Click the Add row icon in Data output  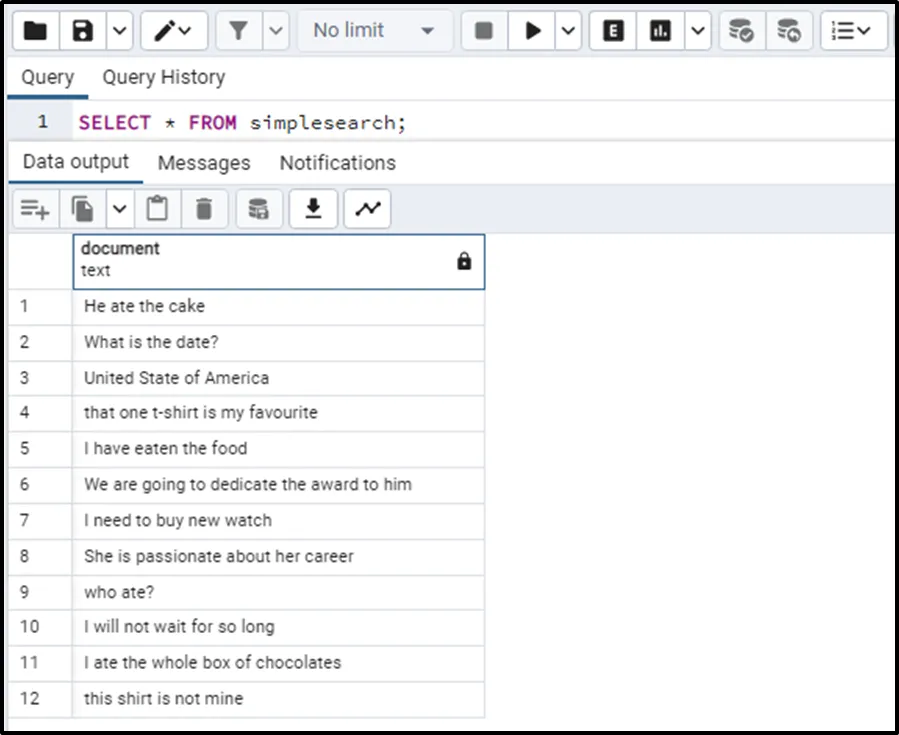(x=35, y=209)
